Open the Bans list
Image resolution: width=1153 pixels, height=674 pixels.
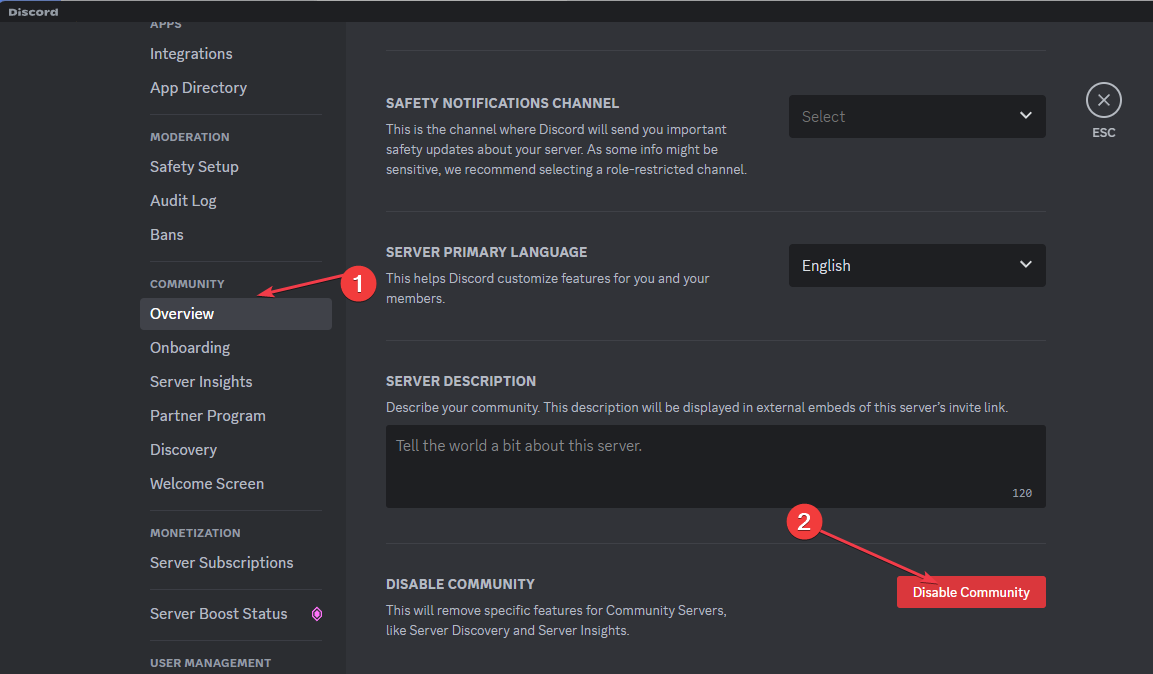point(167,234)
